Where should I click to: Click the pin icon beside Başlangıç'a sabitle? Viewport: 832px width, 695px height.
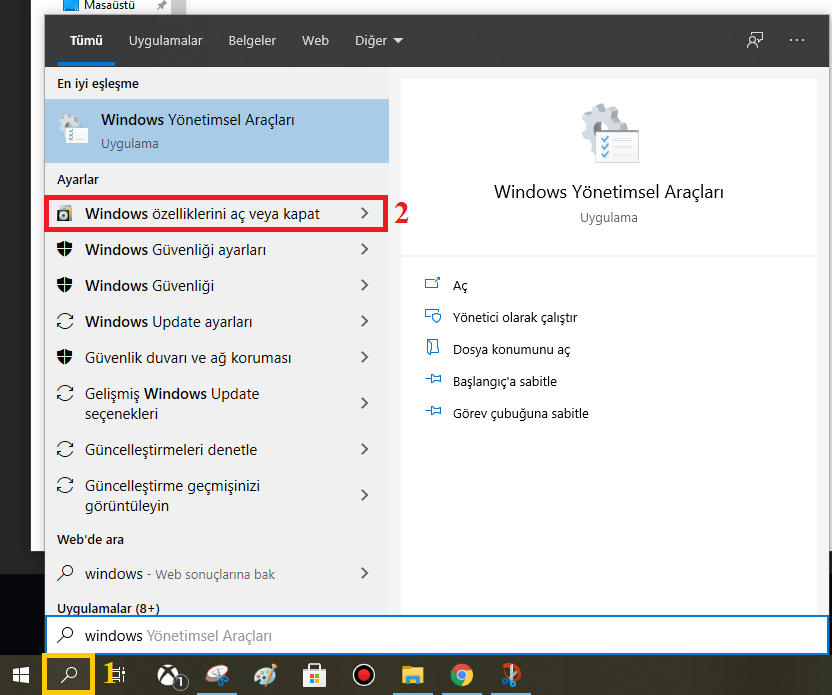pyautogui.click(x=433, y=380)
